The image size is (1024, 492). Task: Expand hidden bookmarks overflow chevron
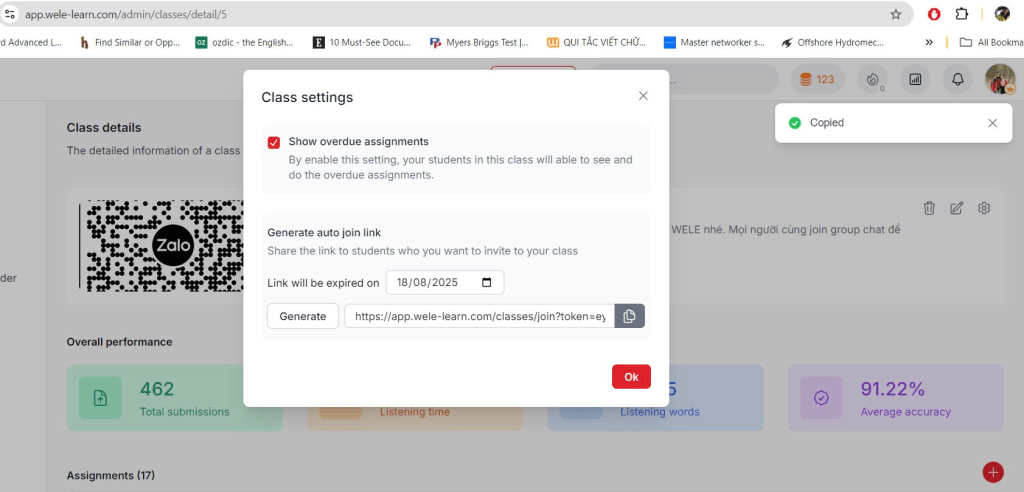929,42
